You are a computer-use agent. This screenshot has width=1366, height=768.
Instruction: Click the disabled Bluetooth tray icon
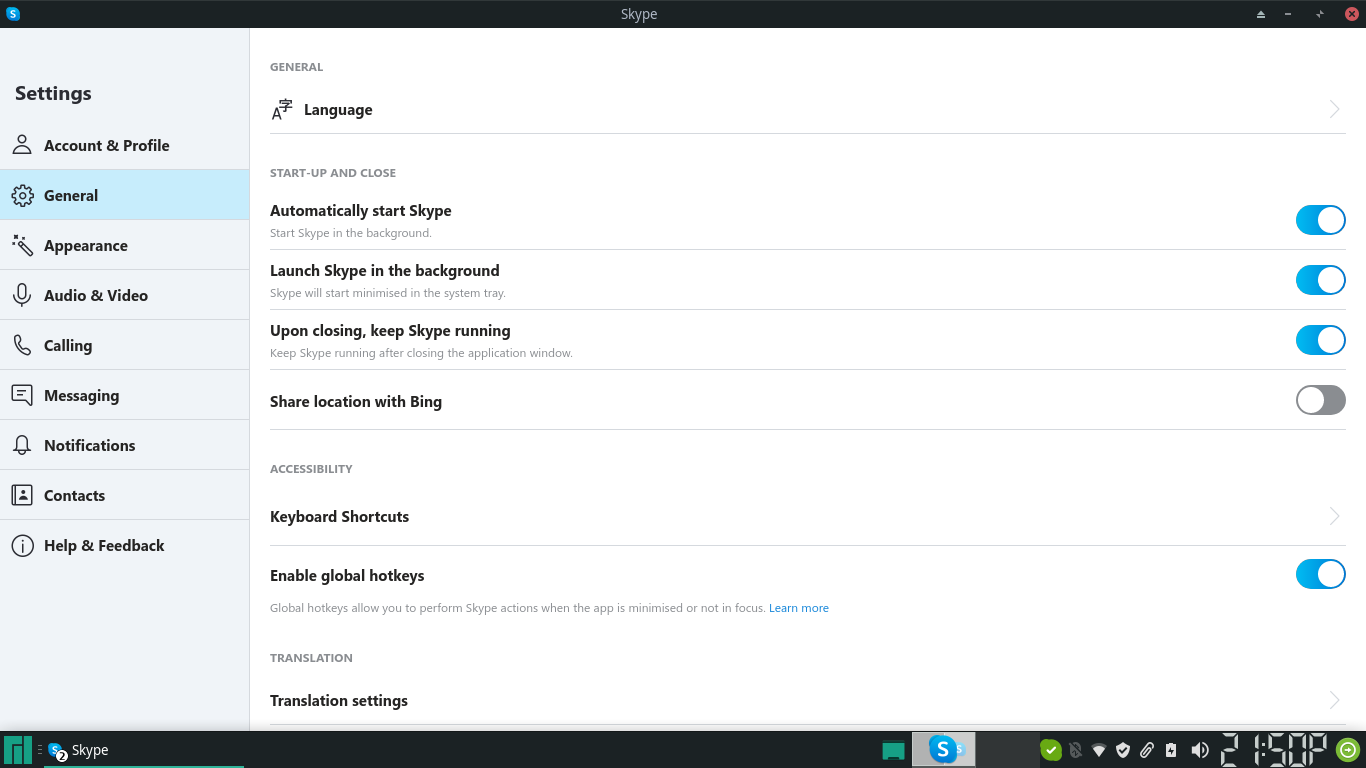click(x=1075, y=750)
